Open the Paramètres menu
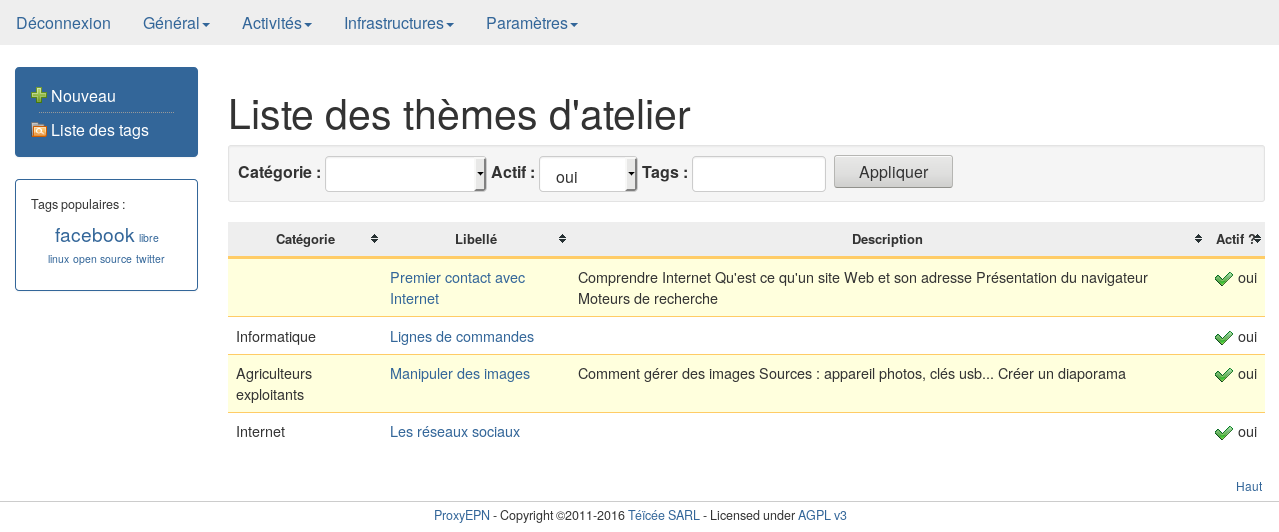The height and width of the screenshot is (532, 1279). [x=531, y=23]
